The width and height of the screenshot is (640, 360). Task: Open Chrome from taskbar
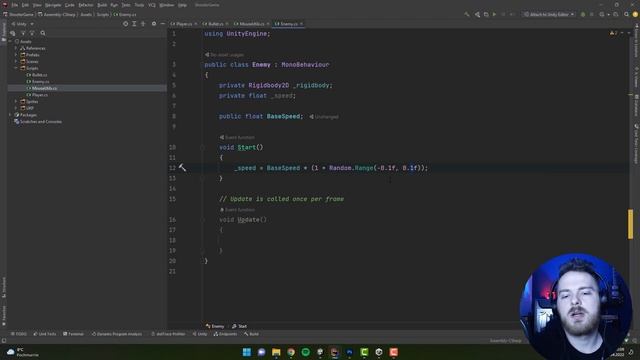tap(291, 352)
